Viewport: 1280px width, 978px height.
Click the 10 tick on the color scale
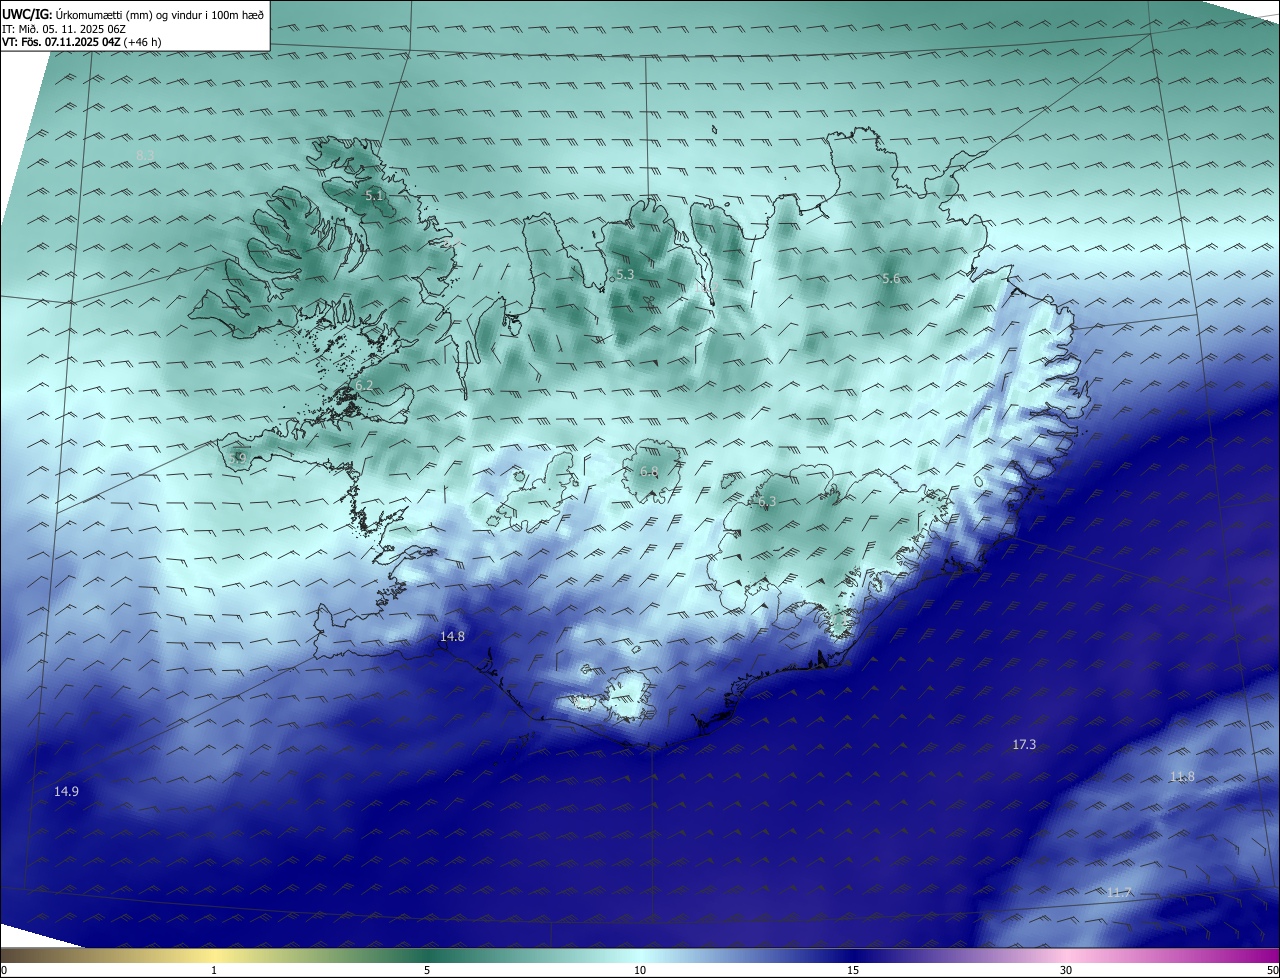pos(640,970)
